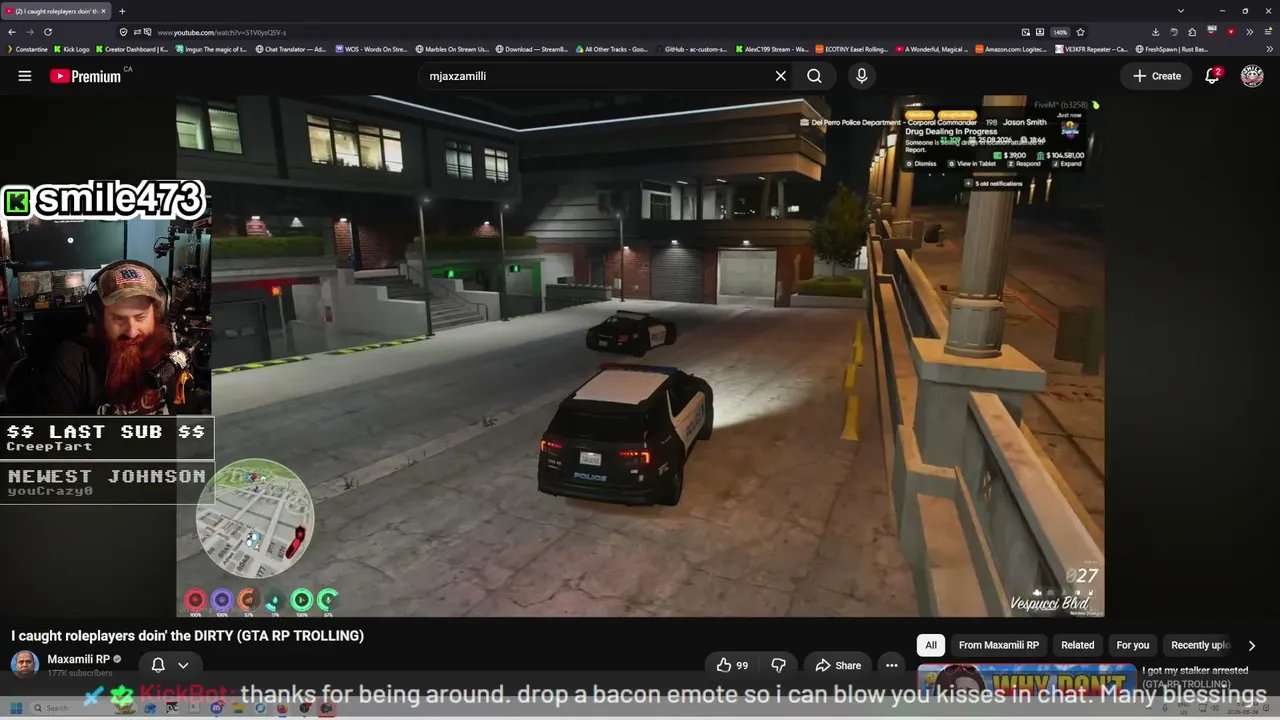Open Maxamili RP channel name
Image resolution: width=1280 pixels, height=720 pixels.
tap(78, 659)
